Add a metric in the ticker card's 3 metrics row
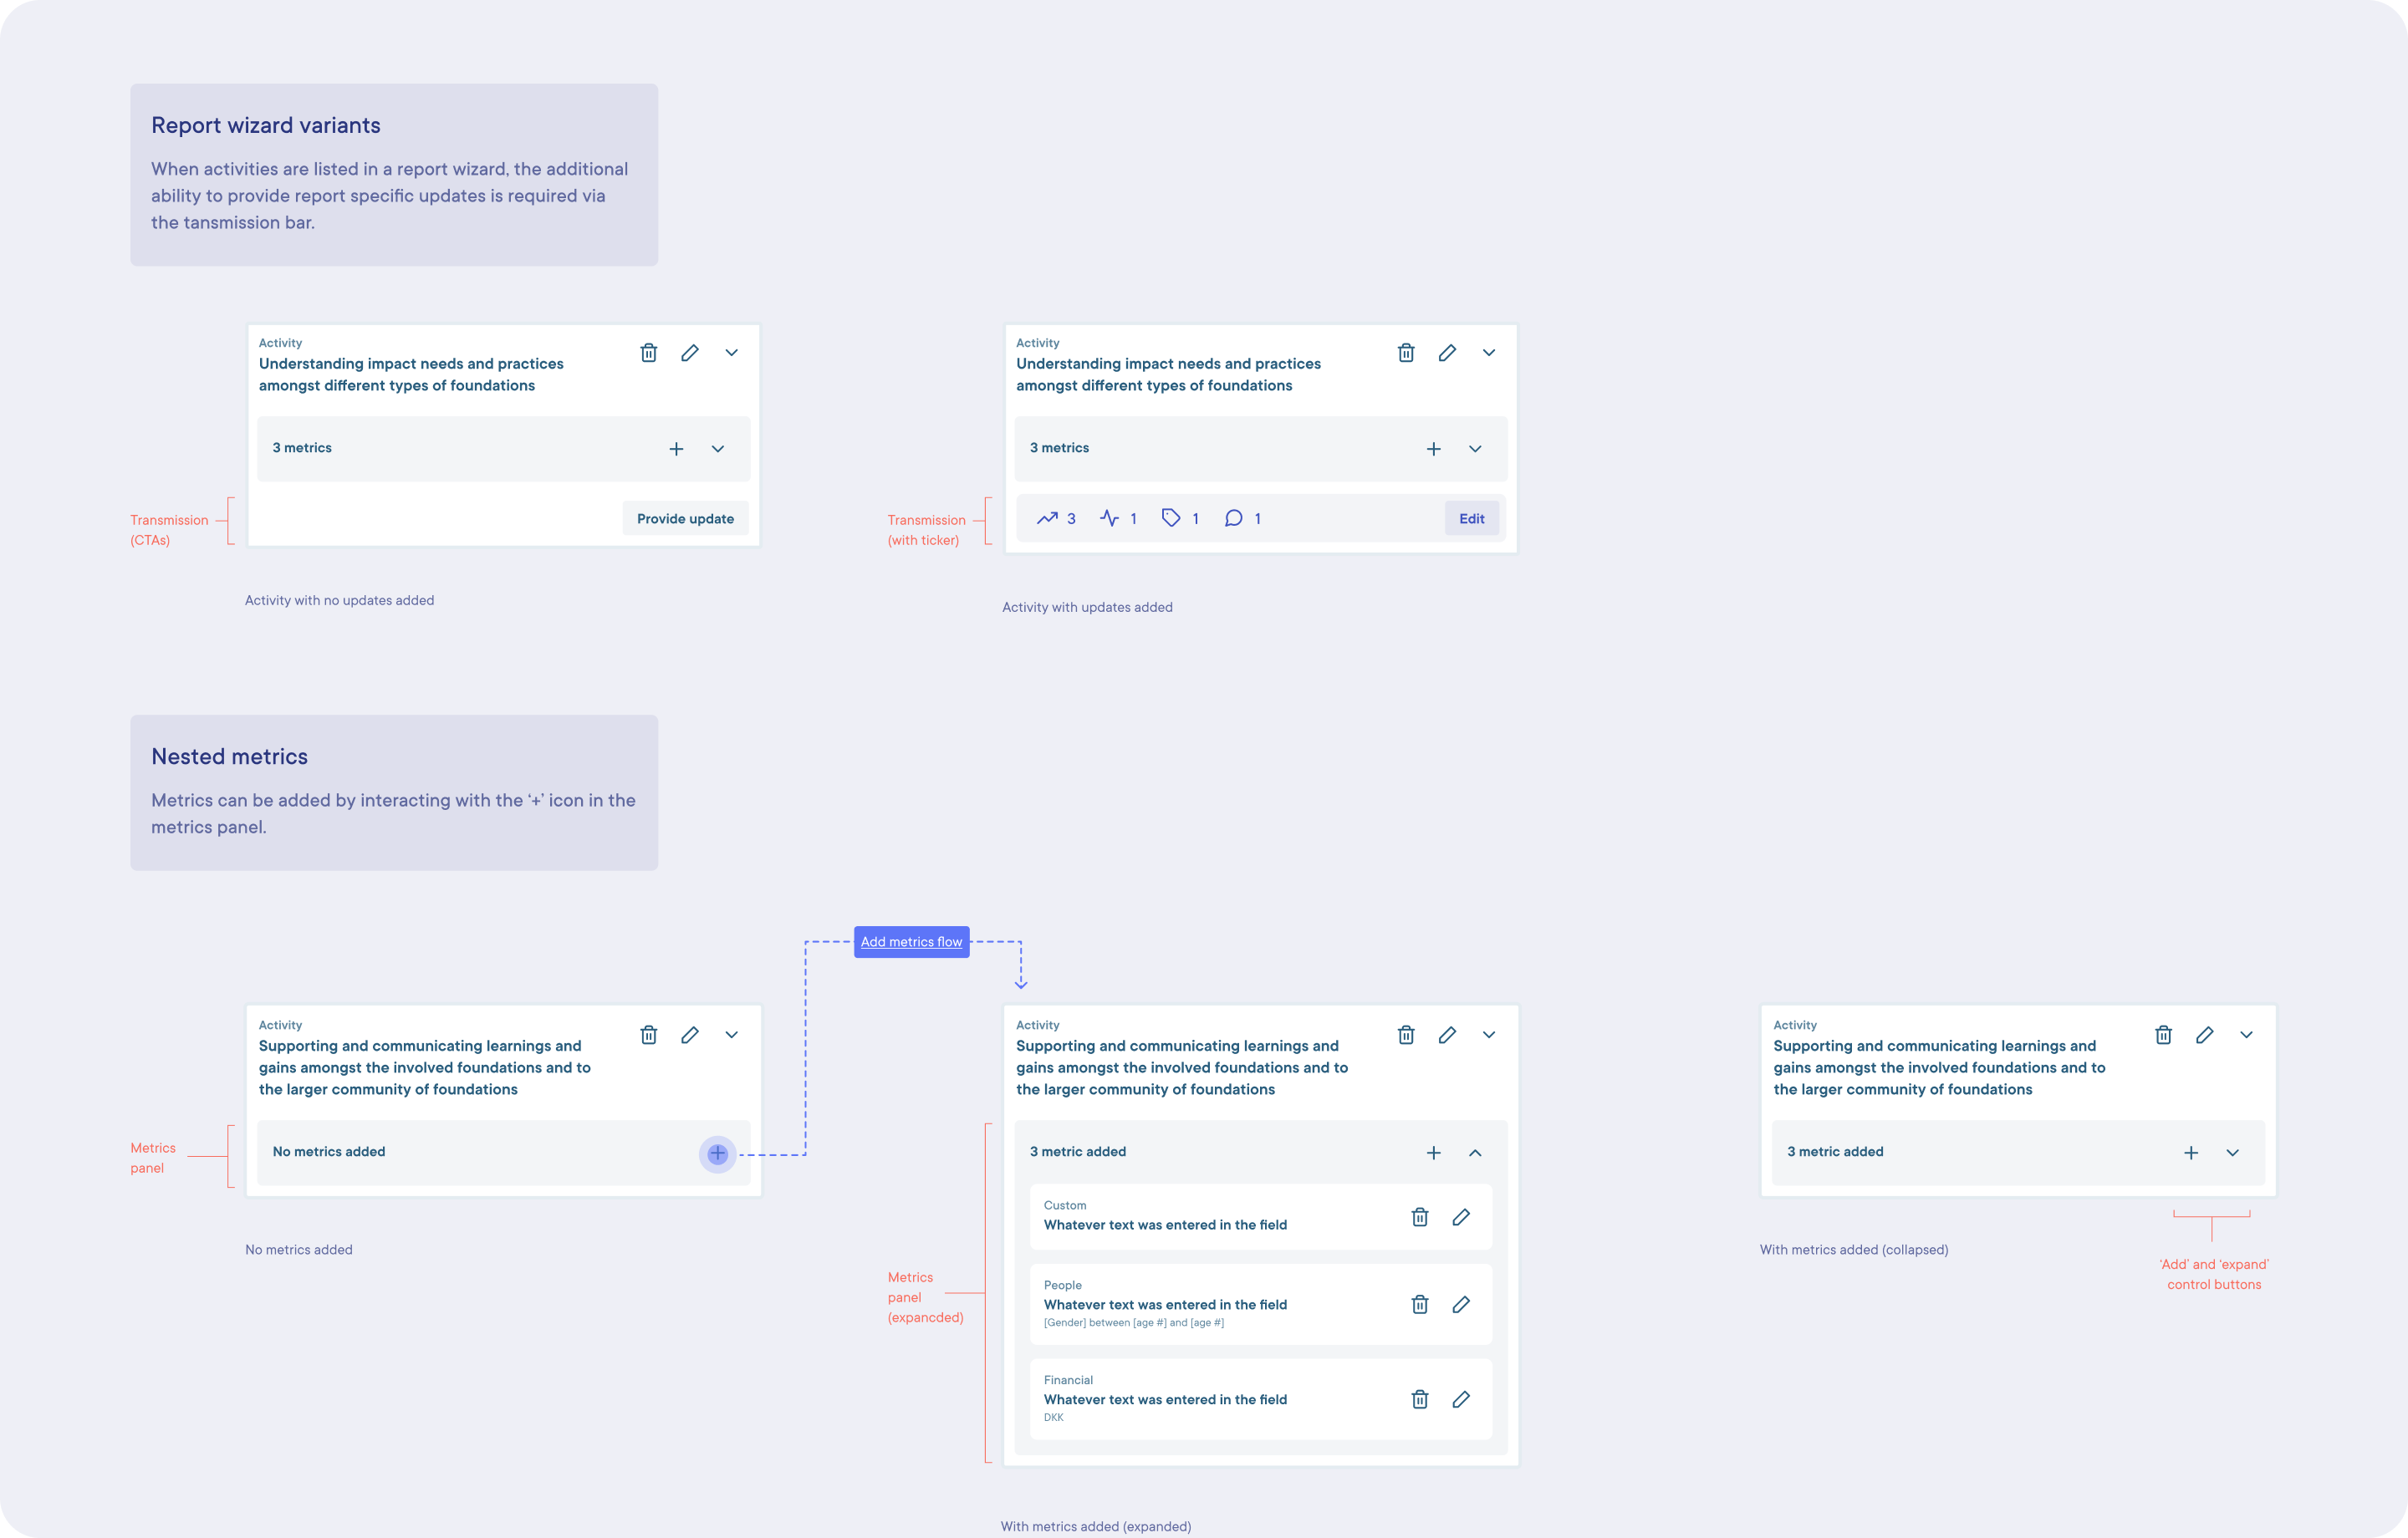The image size is (2408, 1538). 1434,449
